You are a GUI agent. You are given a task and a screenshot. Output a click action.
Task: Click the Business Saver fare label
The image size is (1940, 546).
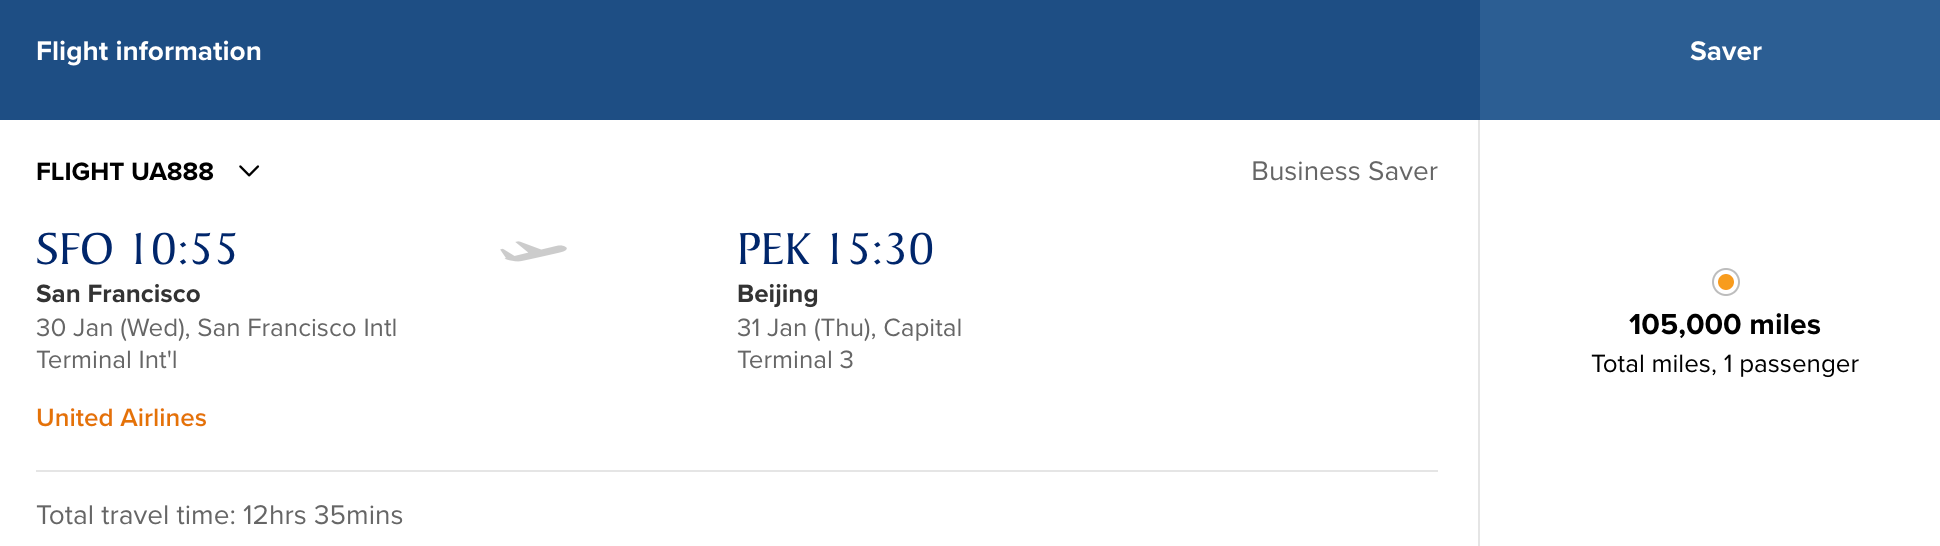(x=1343, y=171)
